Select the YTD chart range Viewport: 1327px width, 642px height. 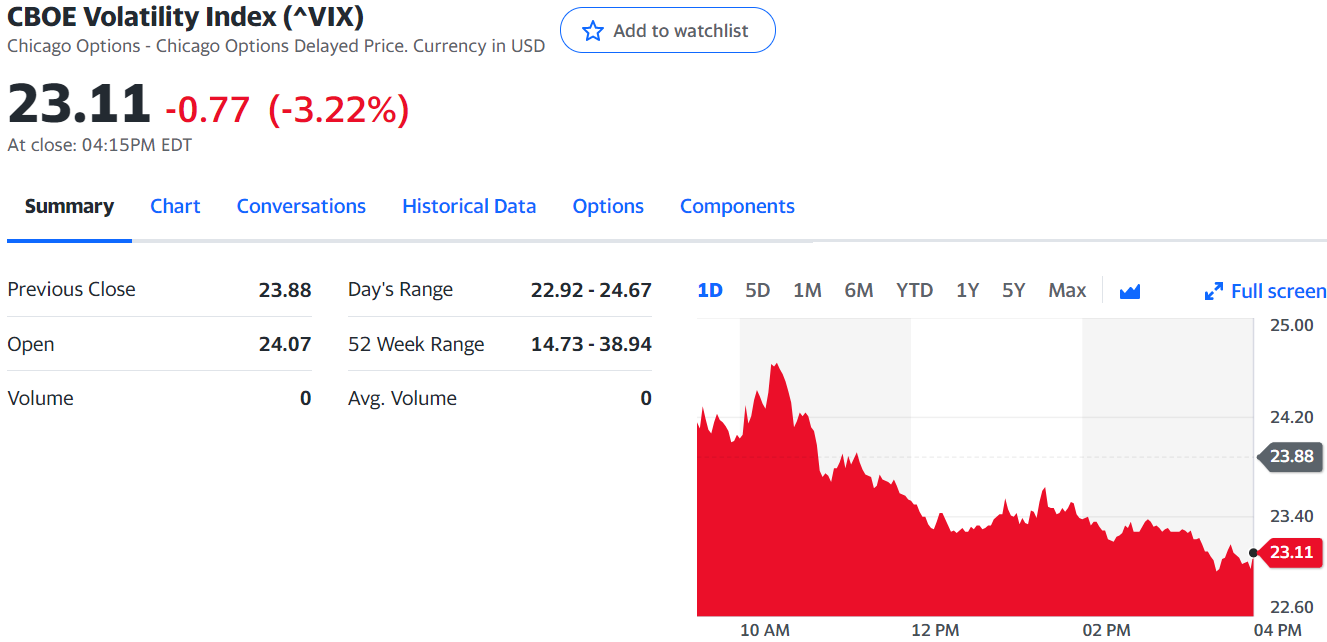[914, 291]
